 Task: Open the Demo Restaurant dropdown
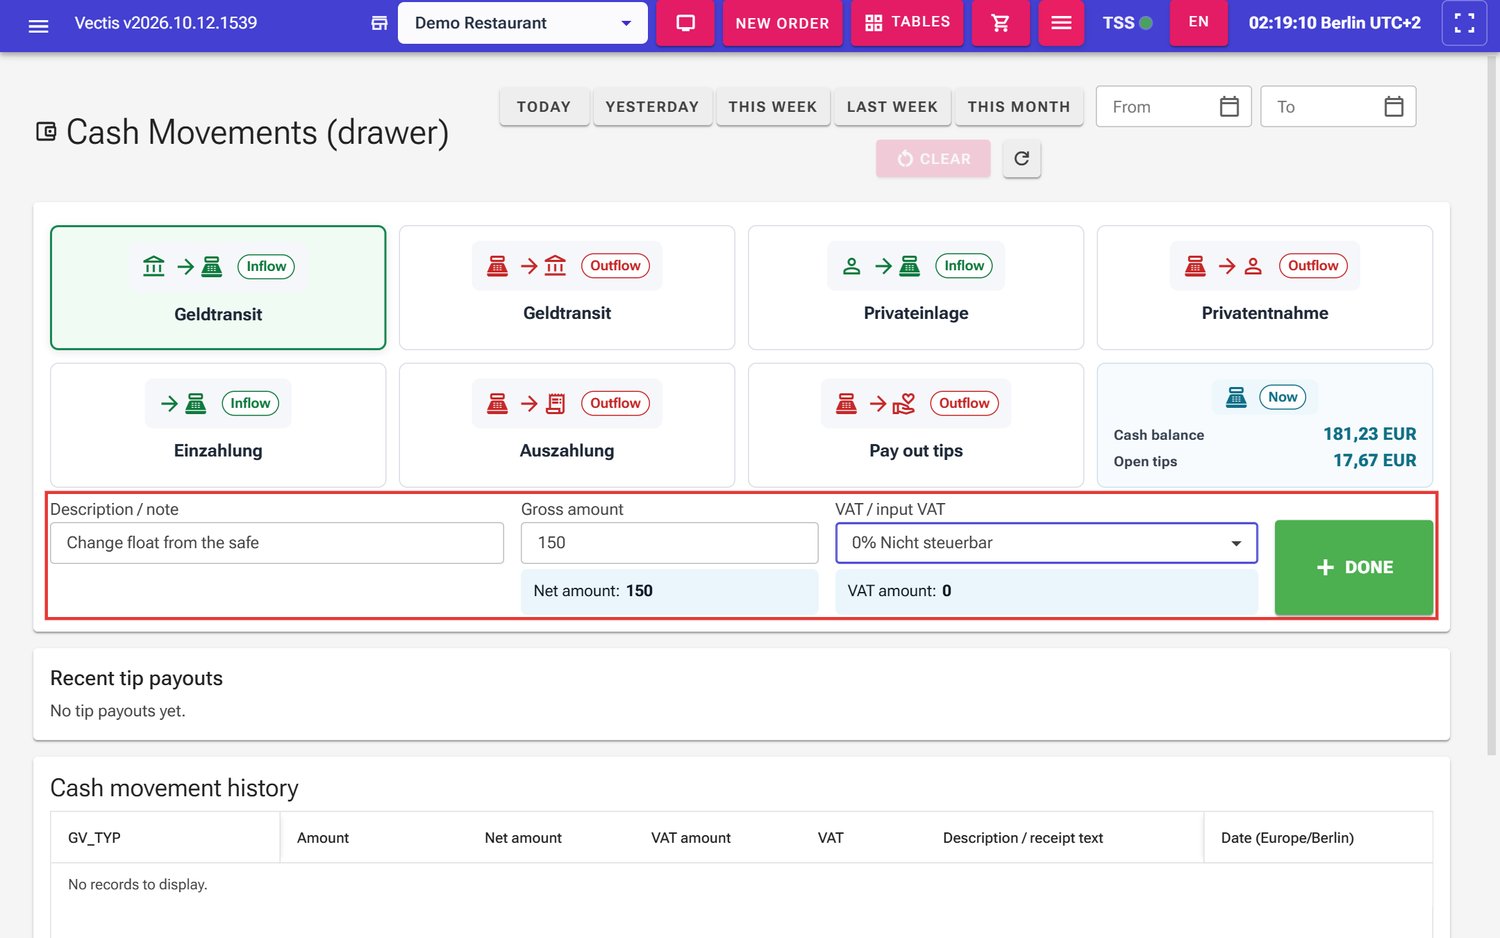tap(522, 23)
